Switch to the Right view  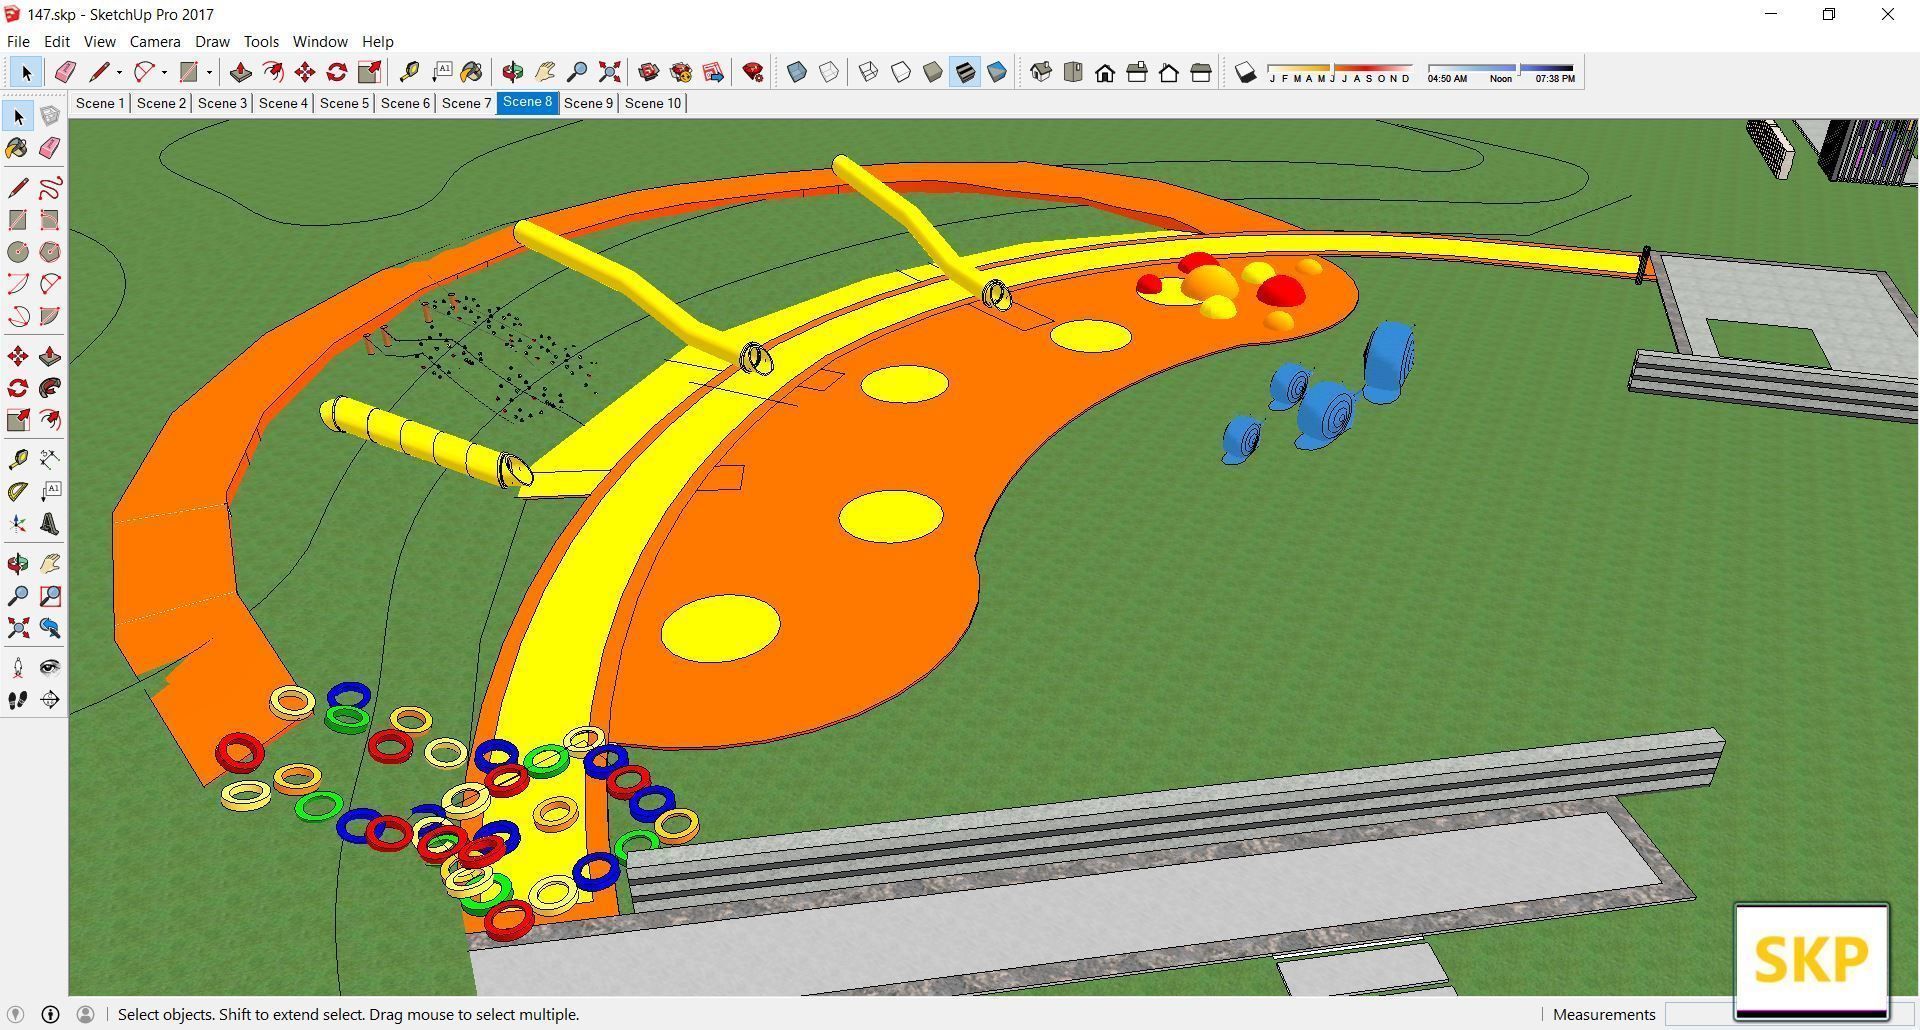click(1137, 72)
